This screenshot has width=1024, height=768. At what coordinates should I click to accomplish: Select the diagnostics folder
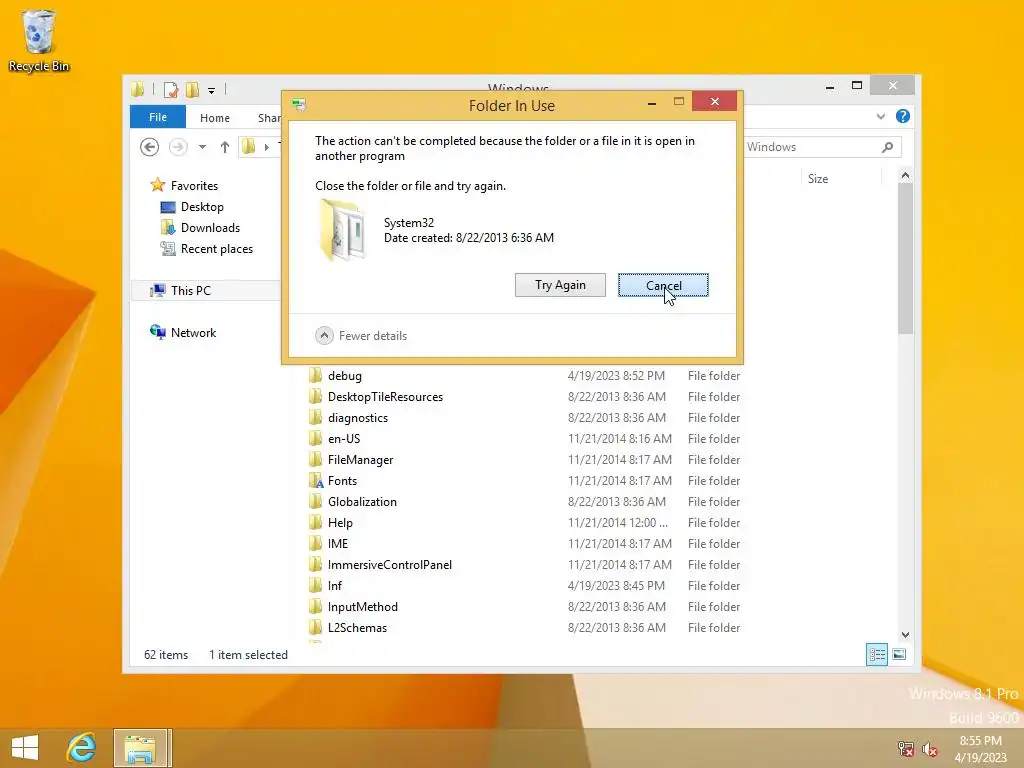[358, 418]
